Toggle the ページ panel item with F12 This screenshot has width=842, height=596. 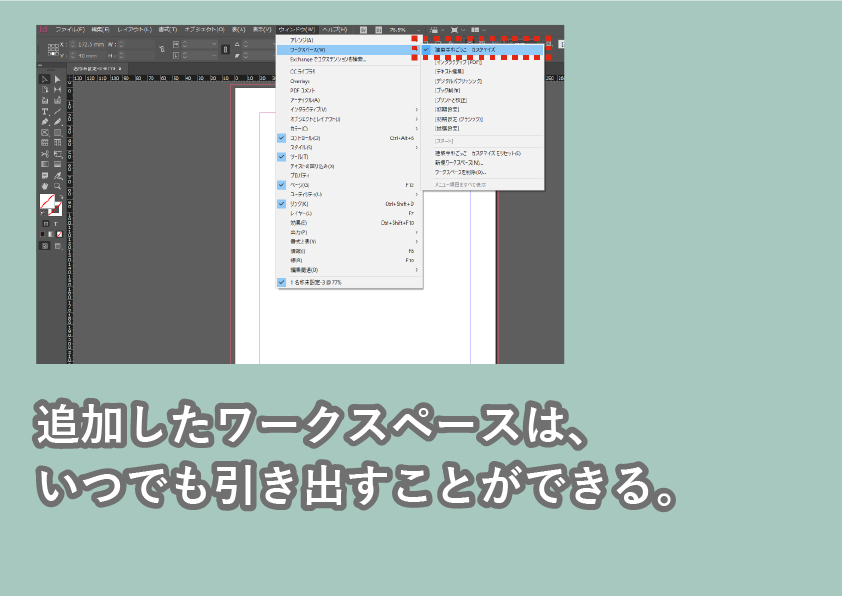click(x=347, y=185)
